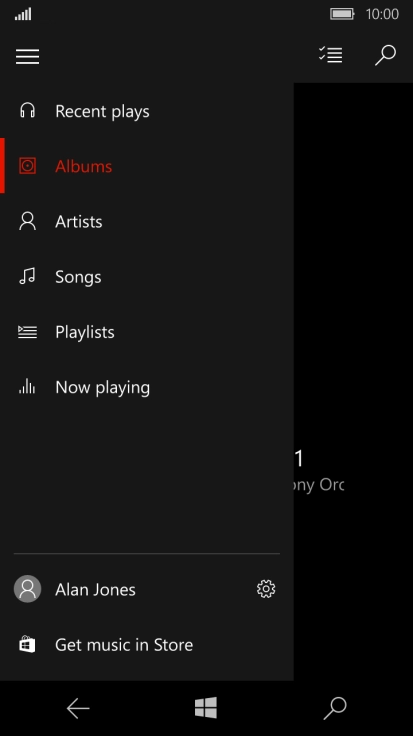Open settings via the gear icon
Viewport: 413px width, 736px height.
[266, 589]
